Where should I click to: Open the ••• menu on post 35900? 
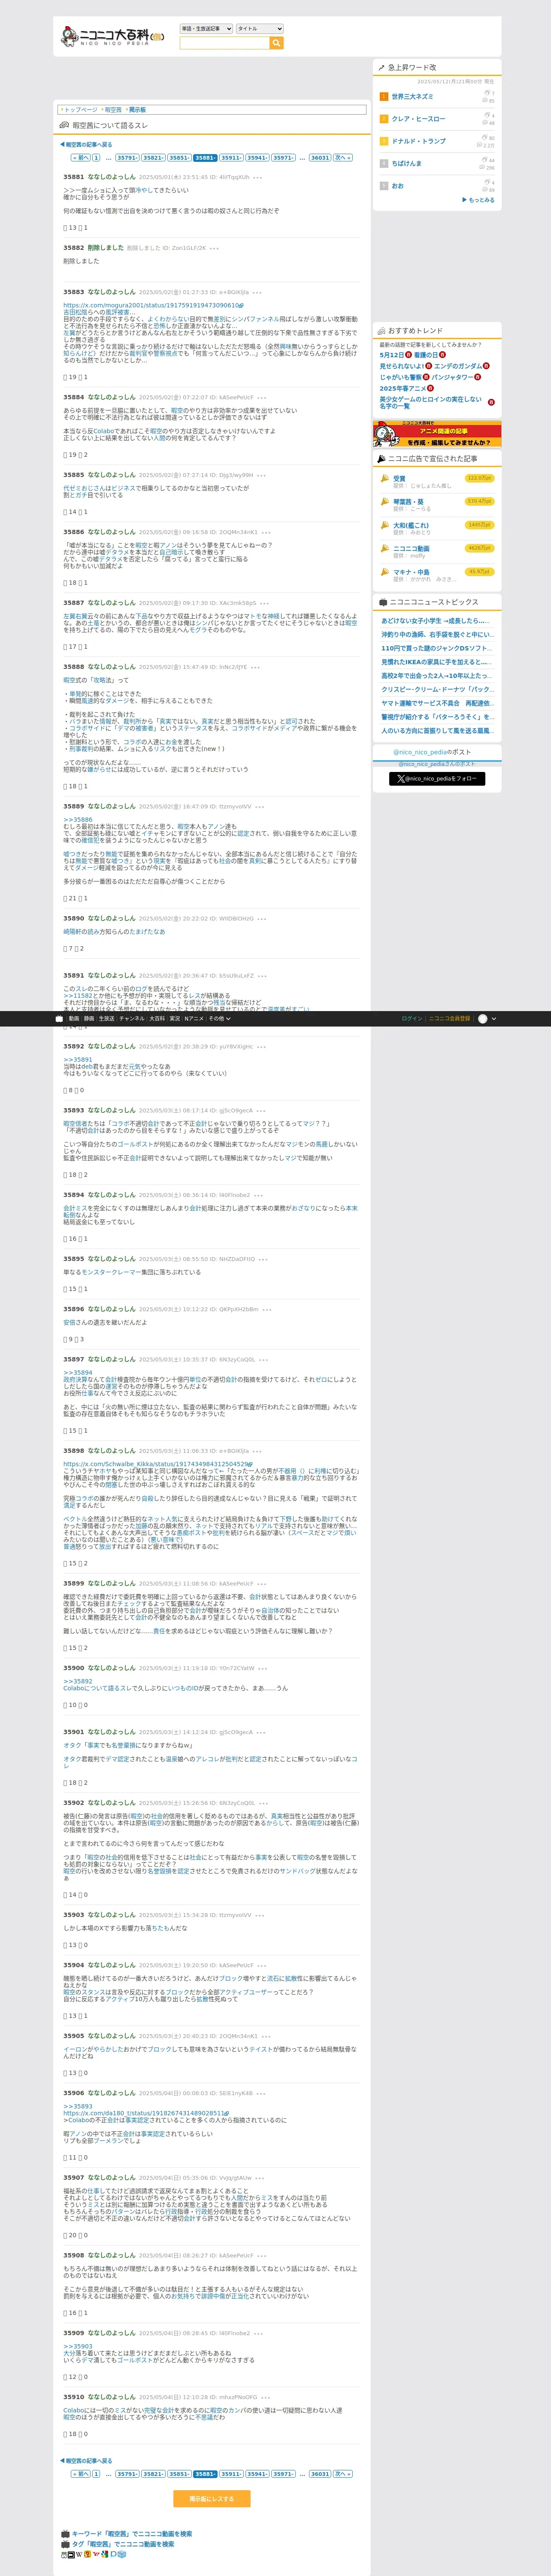click(x=262, y=1668)
